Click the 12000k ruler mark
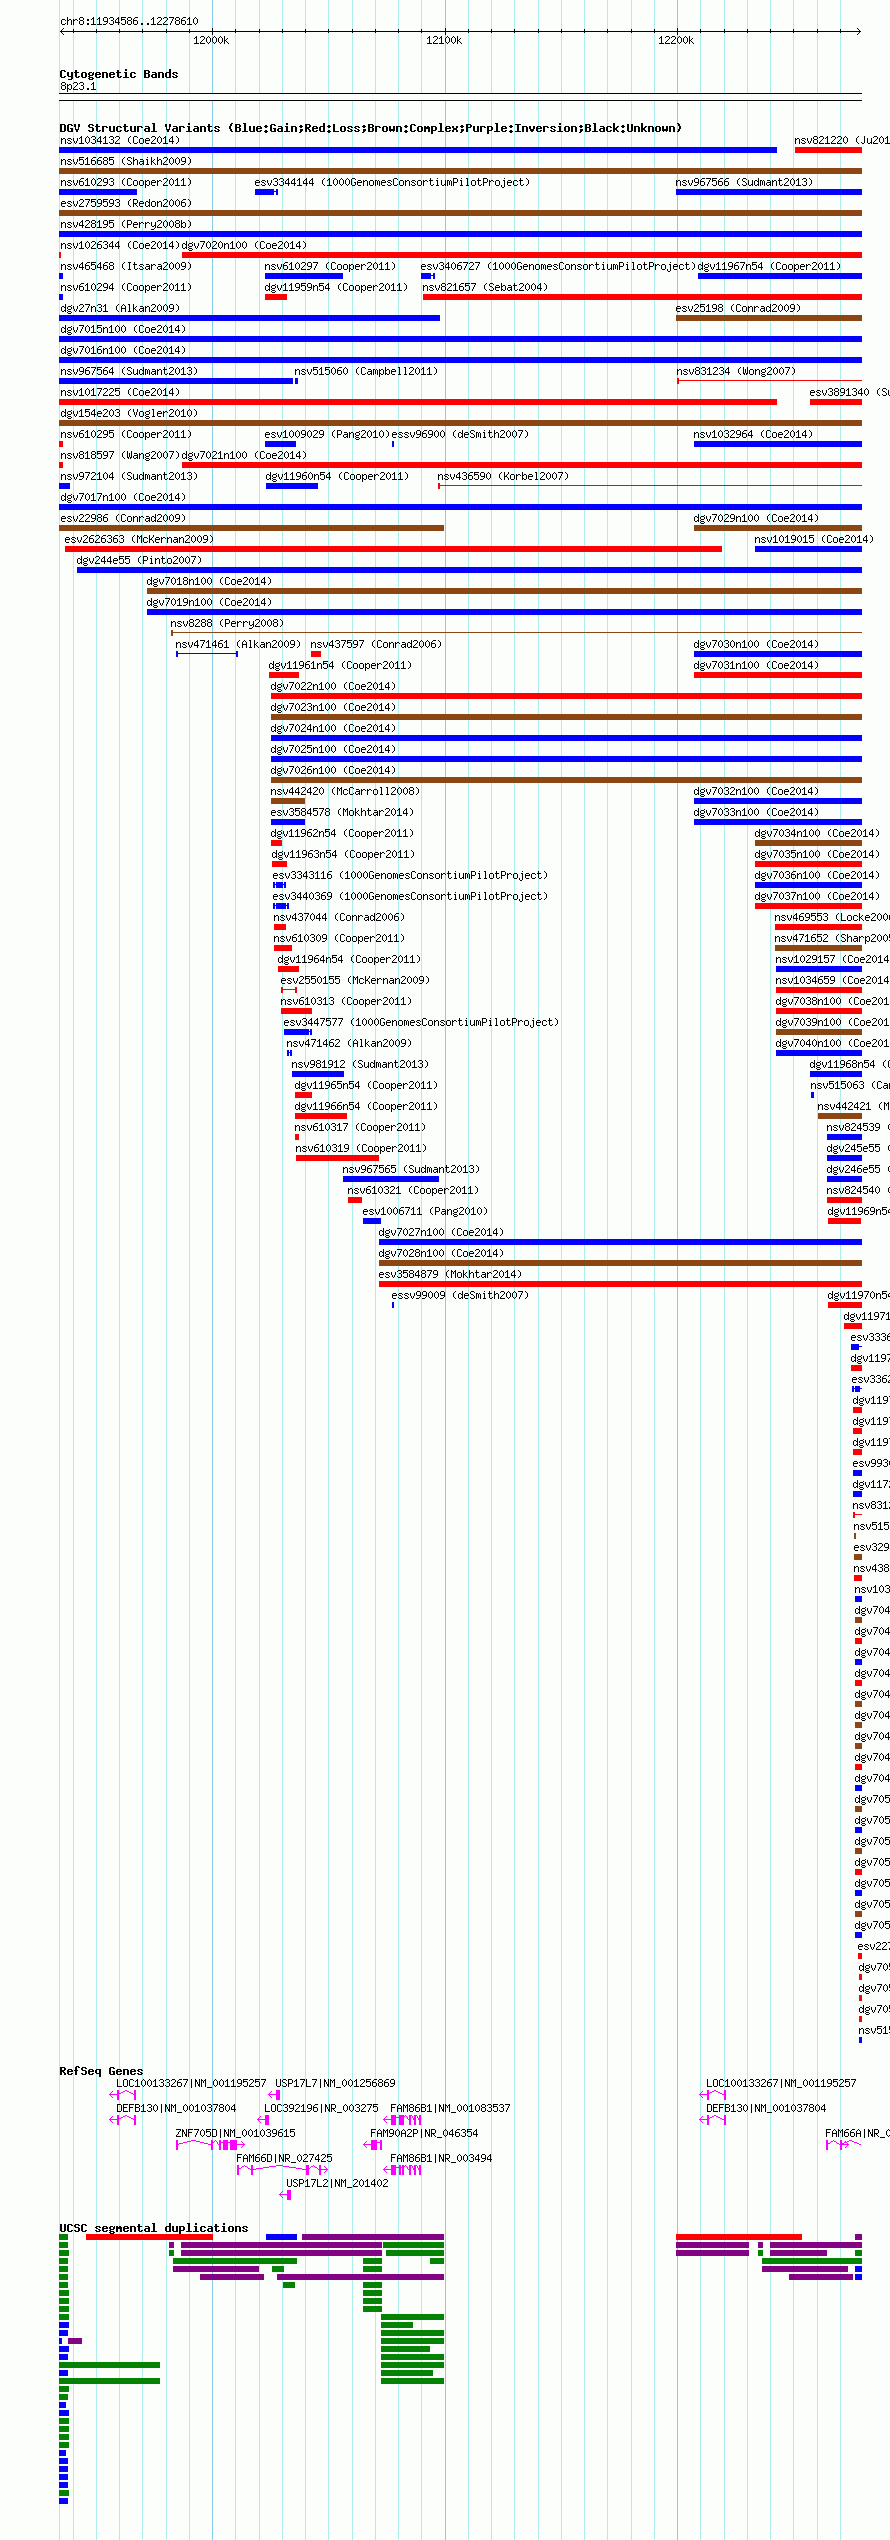The width and height of the screenshot is (890, 2540). coord(211,40)
